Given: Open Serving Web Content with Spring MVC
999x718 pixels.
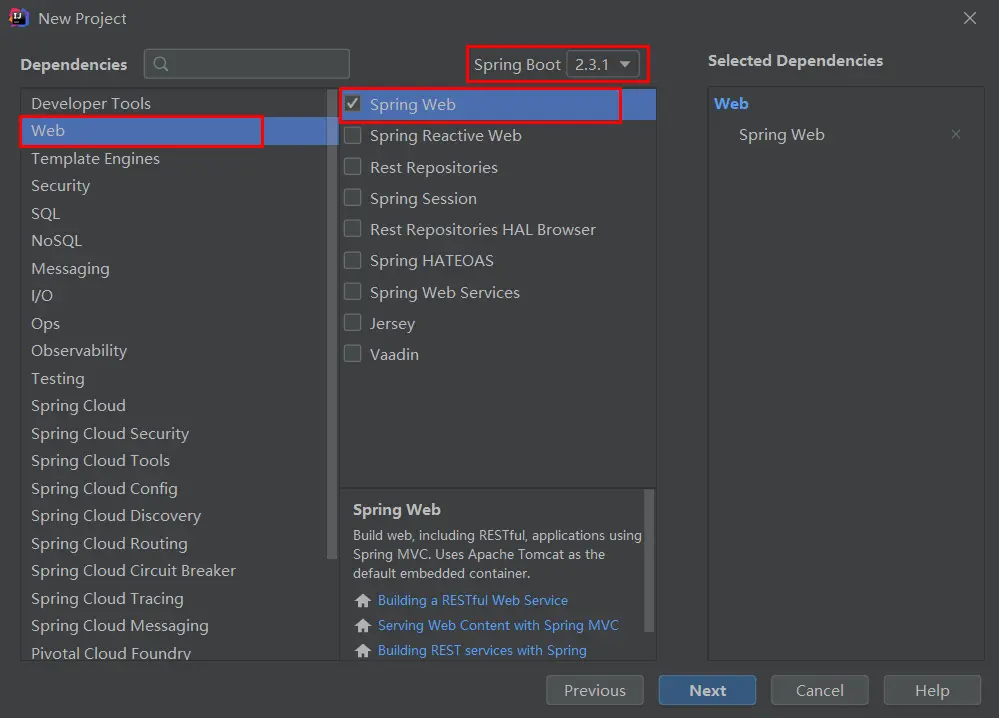Looking at the screenshot, I should click(x=498, y=626).
